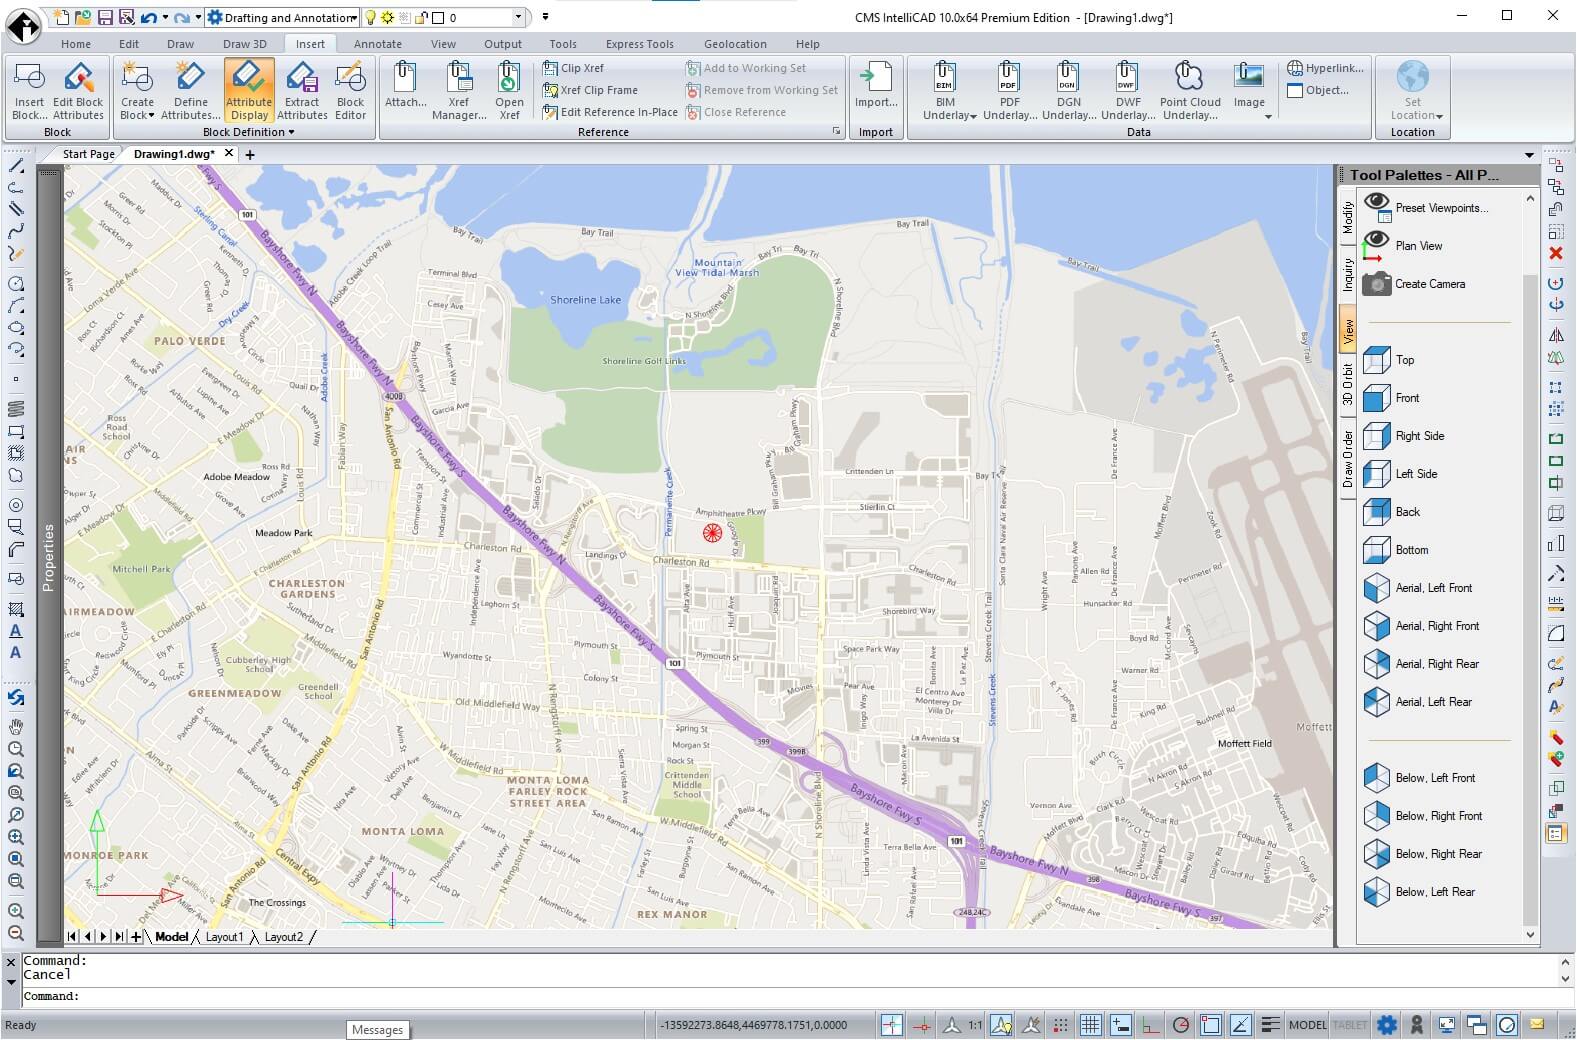Click Create Camera in Tool Palettes
Image resolution: width=1577 pixels, height=1040 pixels.
[1429, 284]
